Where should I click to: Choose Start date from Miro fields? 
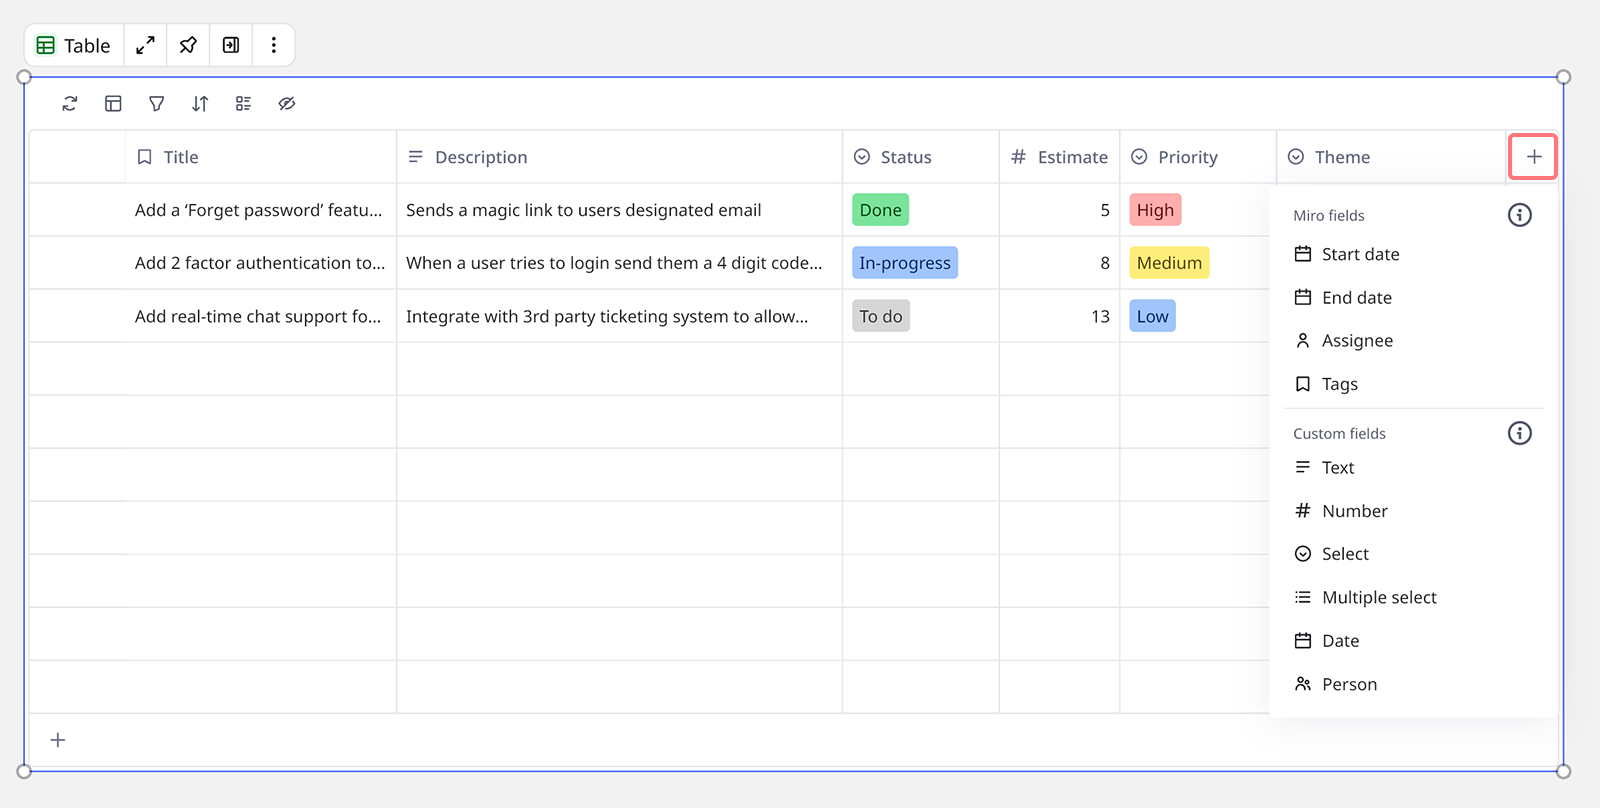[1360, 255]
